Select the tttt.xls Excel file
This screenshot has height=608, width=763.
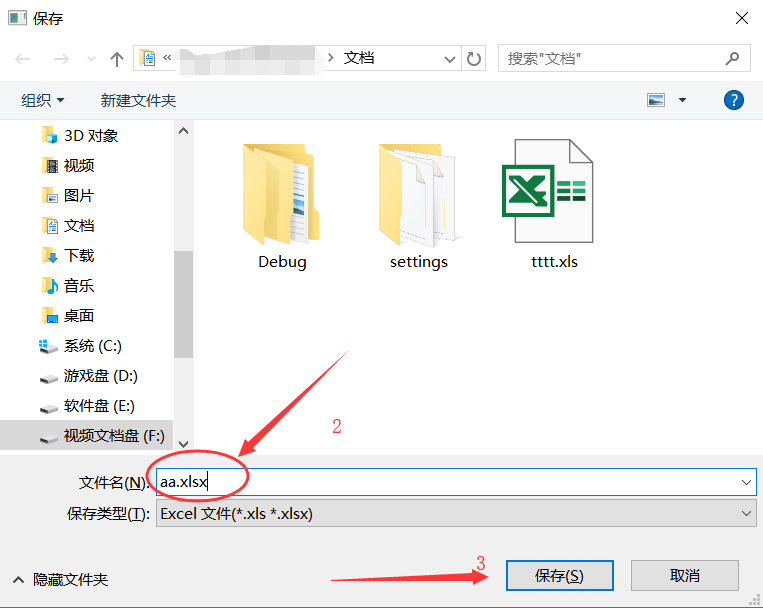click(547, 191)
